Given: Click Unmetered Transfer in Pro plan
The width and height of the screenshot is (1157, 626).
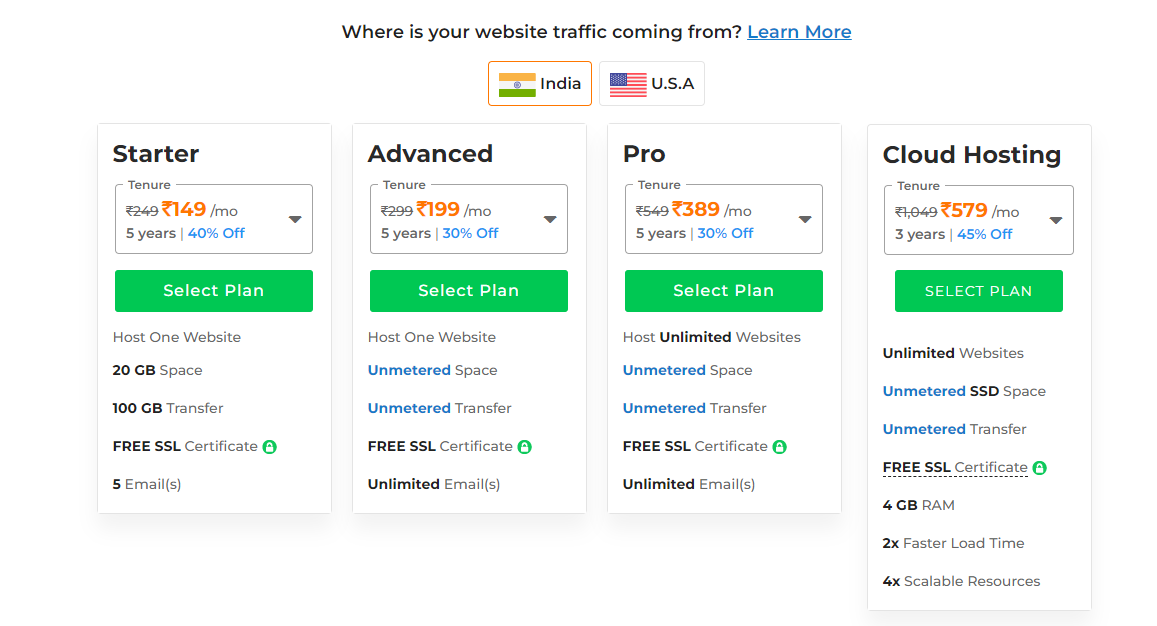Looking at the screenshot, I should pyautogui.click(x=694, y=408).
